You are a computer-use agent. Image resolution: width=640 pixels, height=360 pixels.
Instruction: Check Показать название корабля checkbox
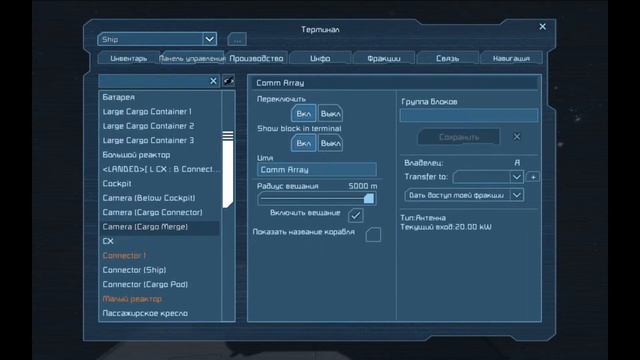point(373,234)
